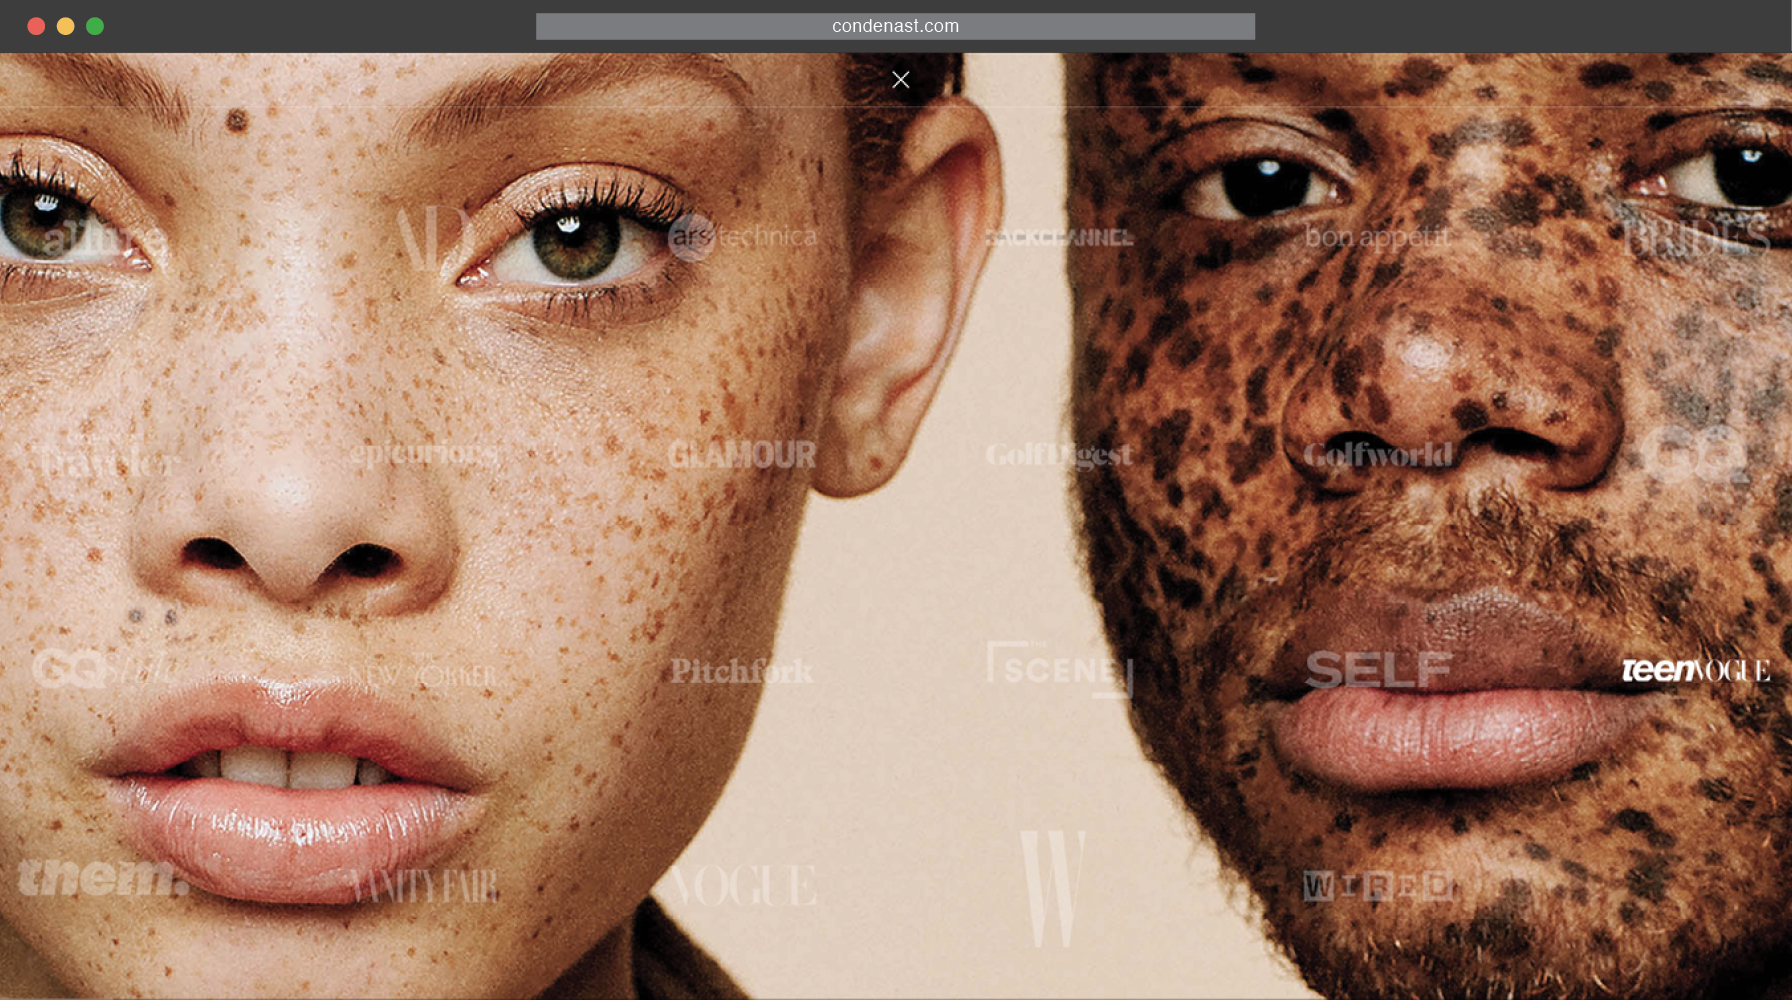The image size is (1792, 1000).
Task: Choose the Golf World logo
Action: (1377, 455)
